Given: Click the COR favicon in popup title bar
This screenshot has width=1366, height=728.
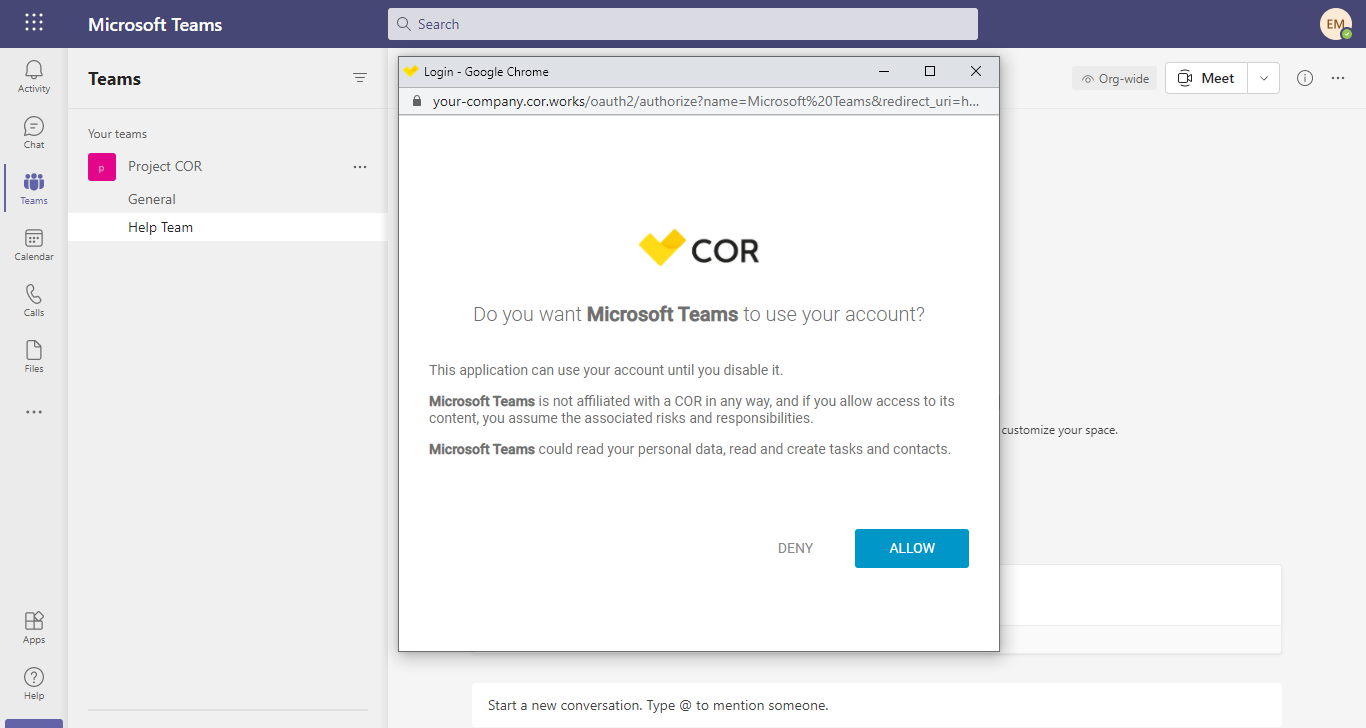Looking at the screenshot, I should pos(410,71).
